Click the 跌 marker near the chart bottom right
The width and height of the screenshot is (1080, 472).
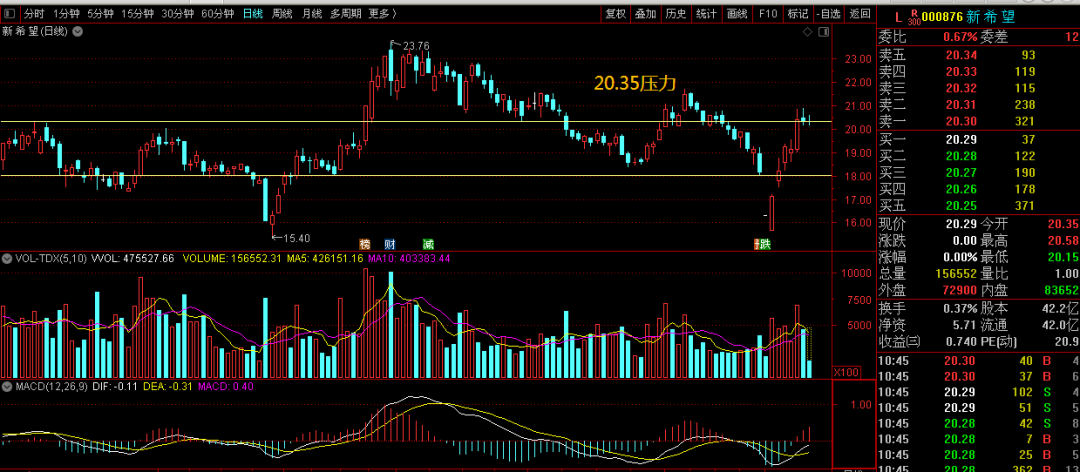coord(765,244)
